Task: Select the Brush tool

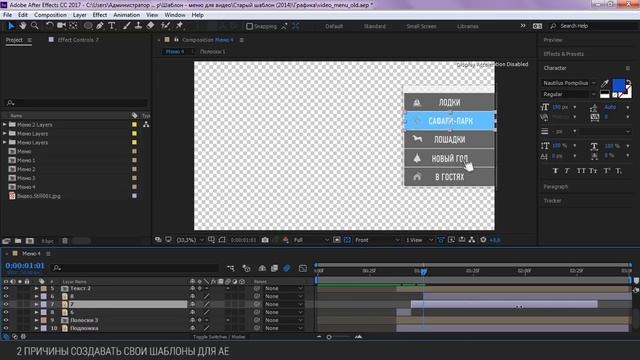Action: point(127,26)
